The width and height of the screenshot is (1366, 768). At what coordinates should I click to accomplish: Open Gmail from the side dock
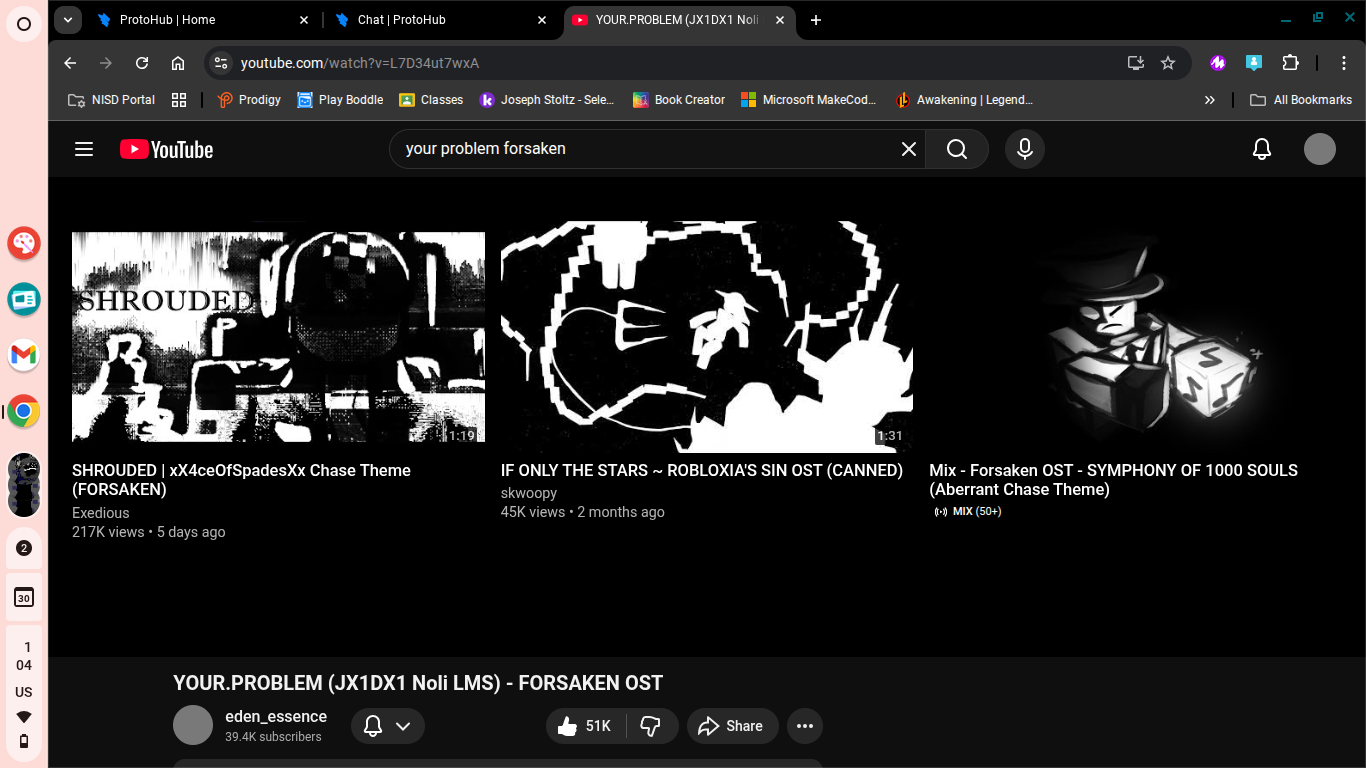(23, 355)
